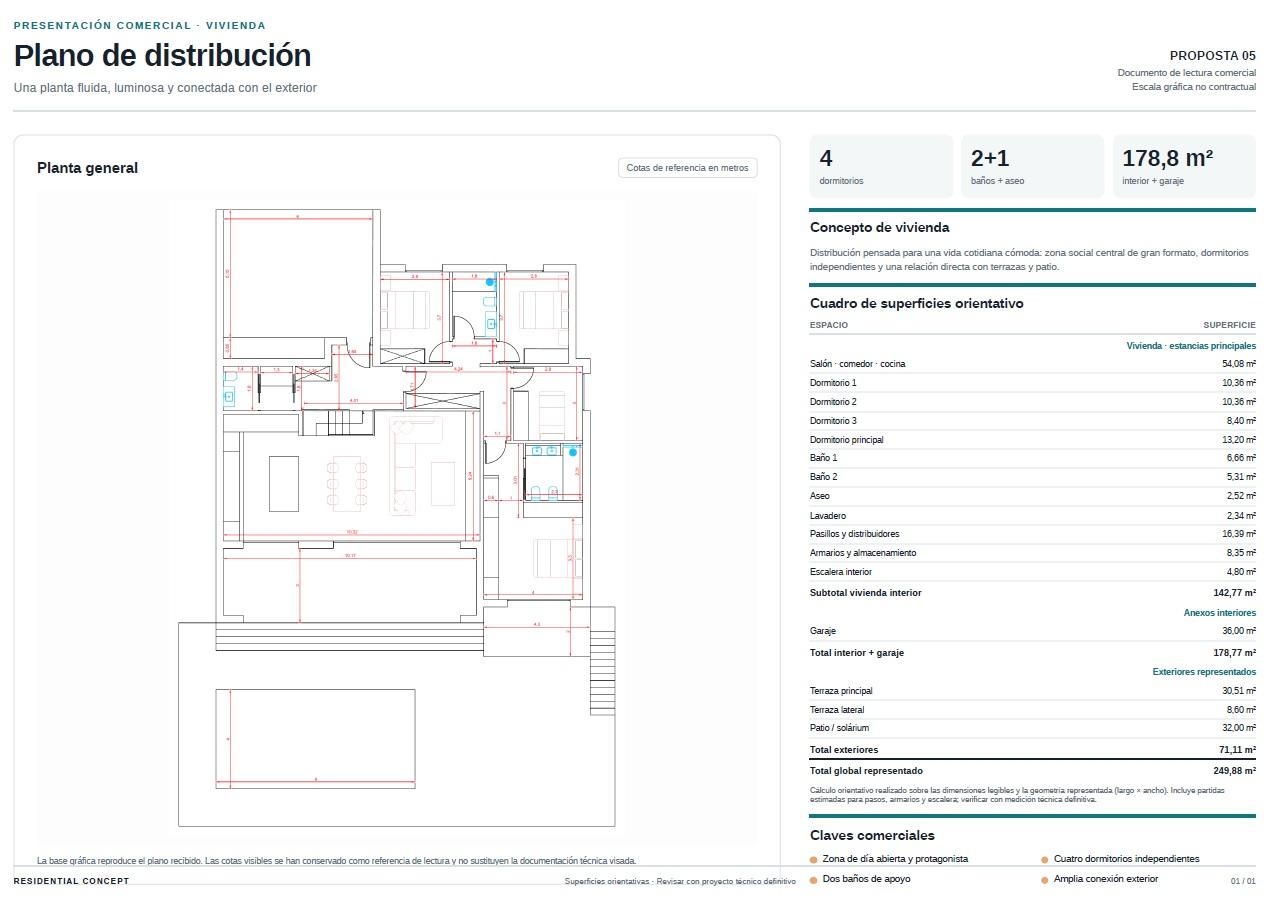This screenshot has height=906, width=1279.
Task: Click the "Total exteriores" row label
Action: pyautogui.click(x=844, y=750)
